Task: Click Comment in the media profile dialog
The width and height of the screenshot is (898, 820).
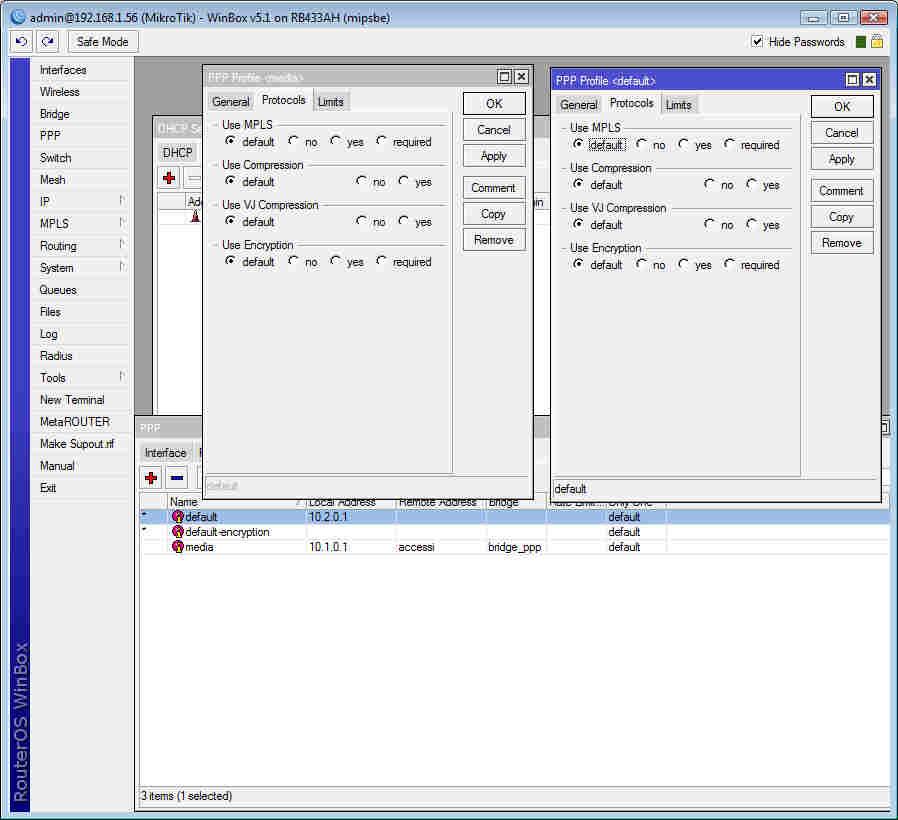Action: tap(494, 187)
